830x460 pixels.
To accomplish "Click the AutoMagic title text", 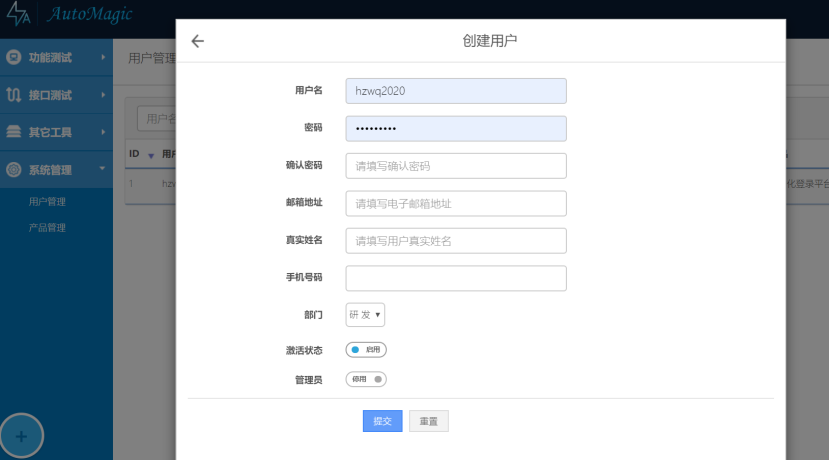I will tap(89, 14).
